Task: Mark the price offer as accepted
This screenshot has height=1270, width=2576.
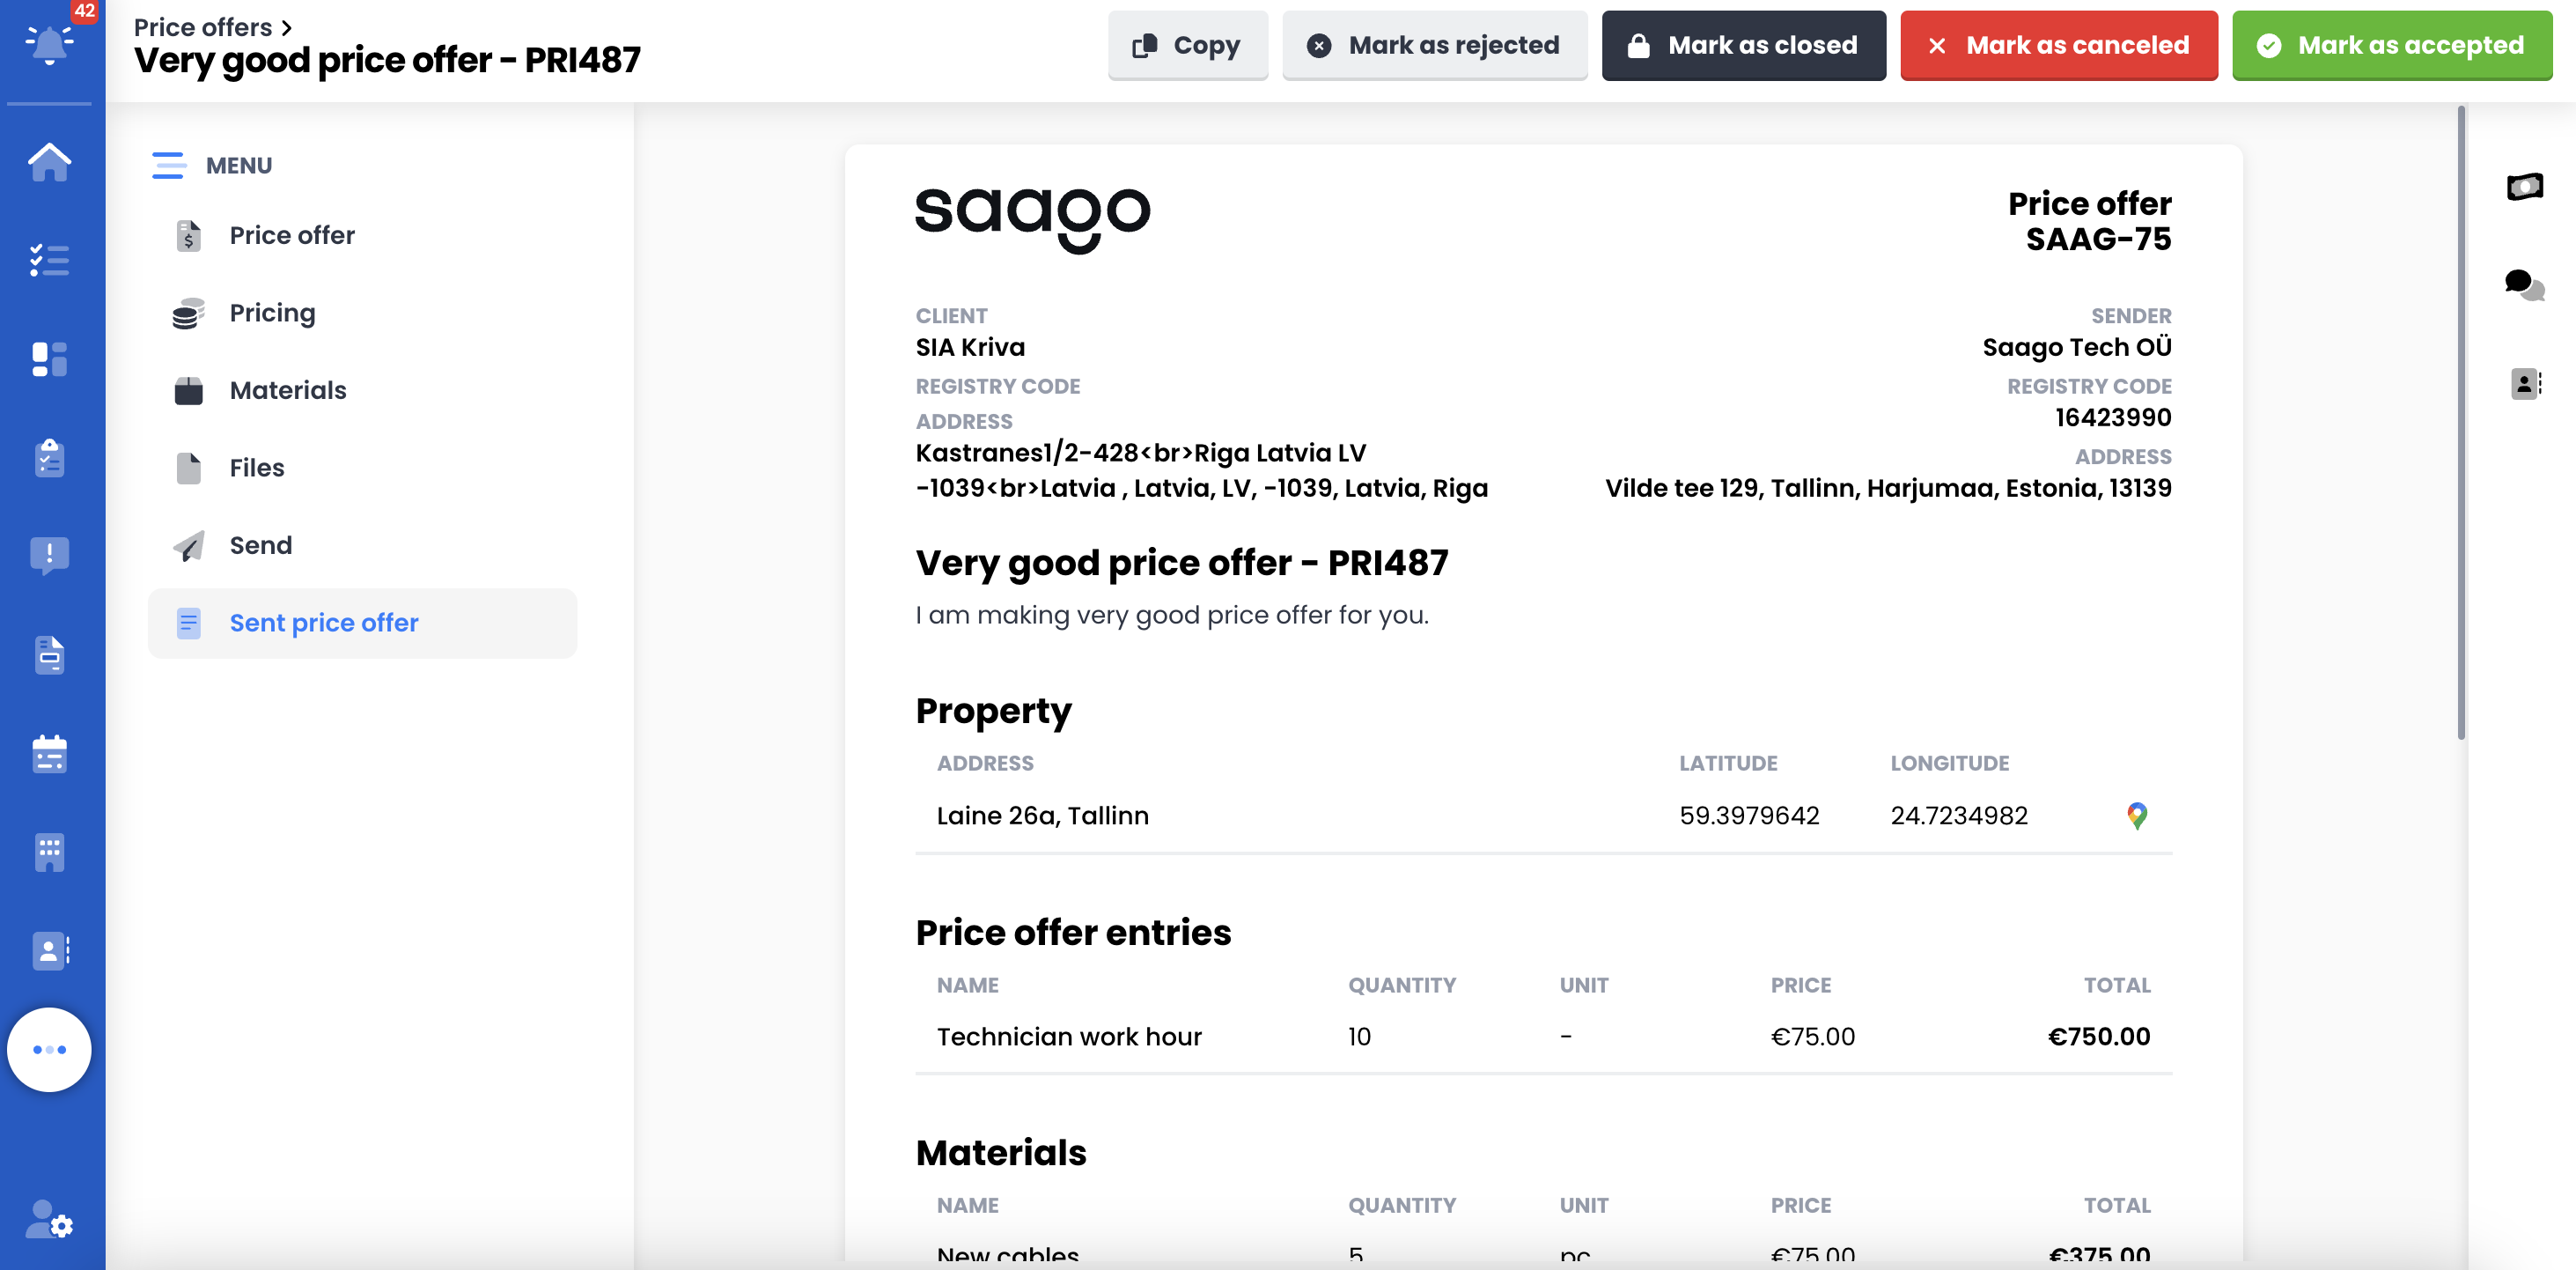Action: (2392, 45)
